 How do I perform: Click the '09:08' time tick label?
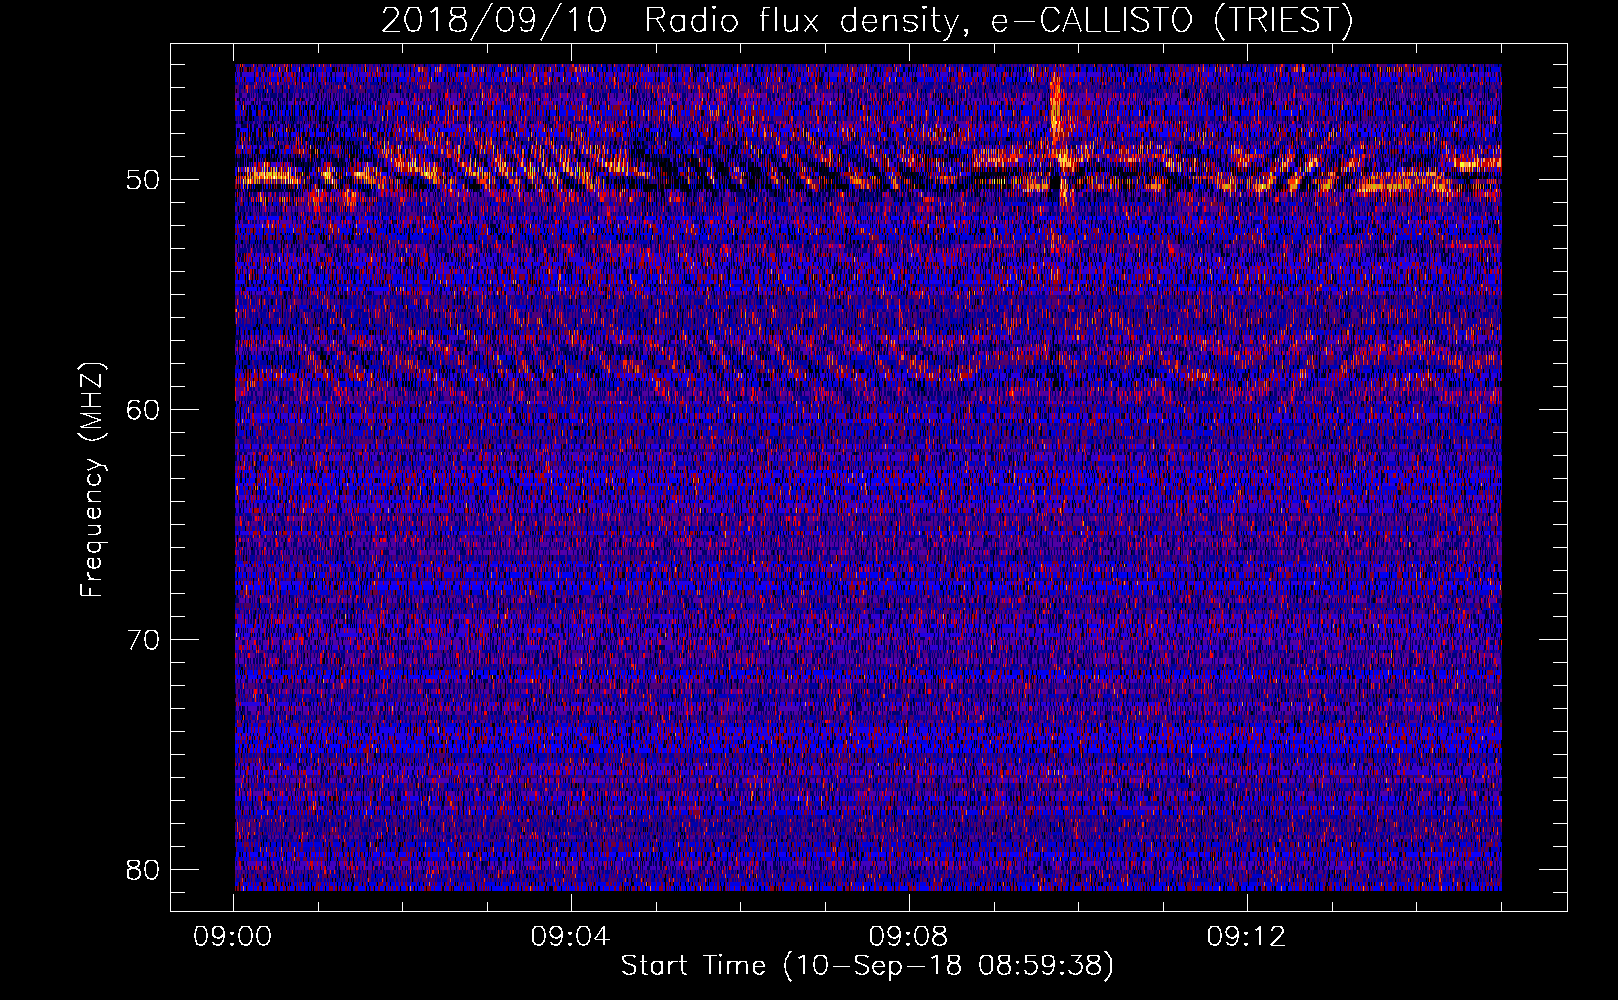[908, 937]
